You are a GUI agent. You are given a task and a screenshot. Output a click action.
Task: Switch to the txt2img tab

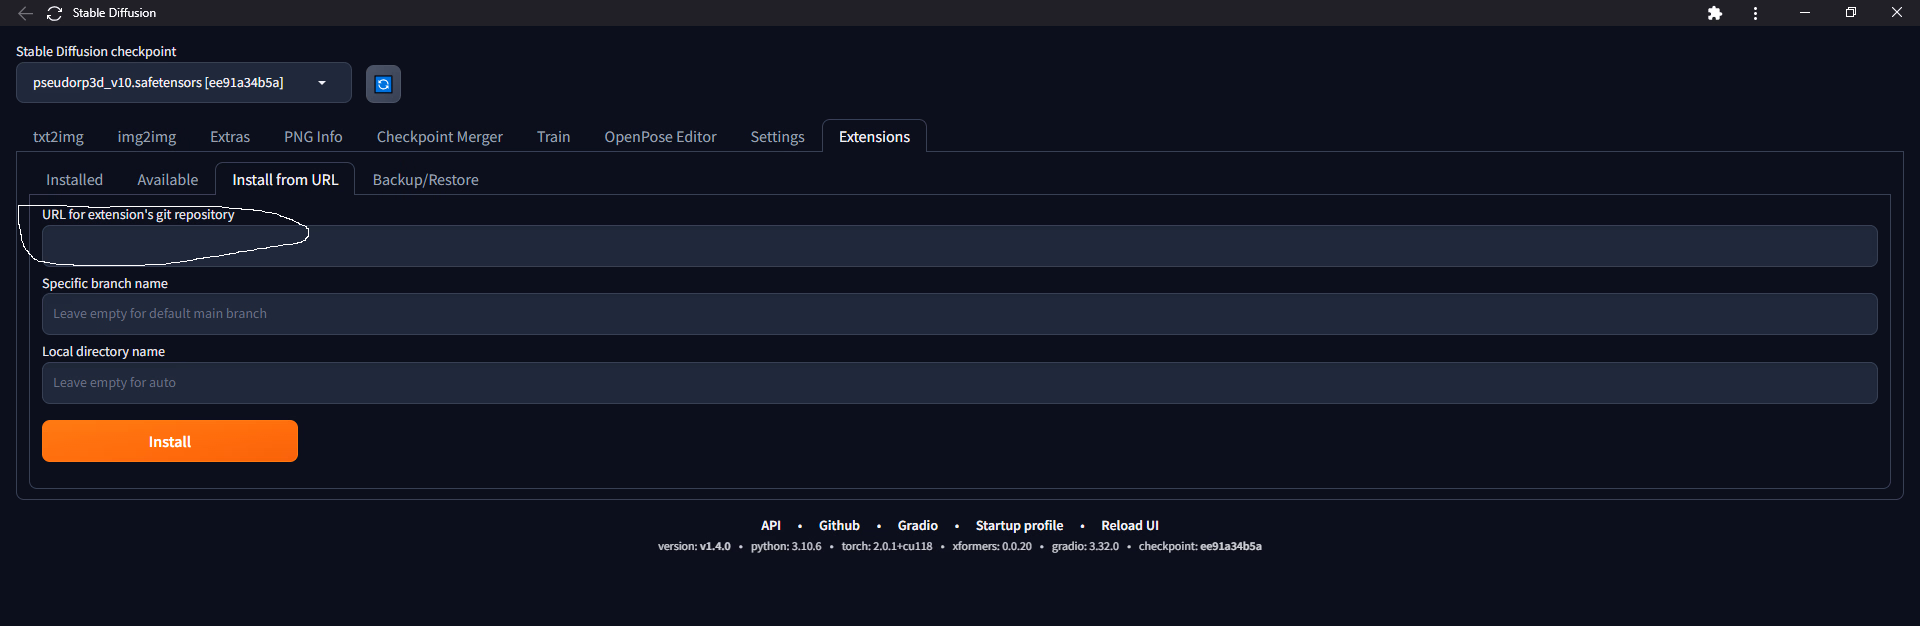tap(58, 137)
